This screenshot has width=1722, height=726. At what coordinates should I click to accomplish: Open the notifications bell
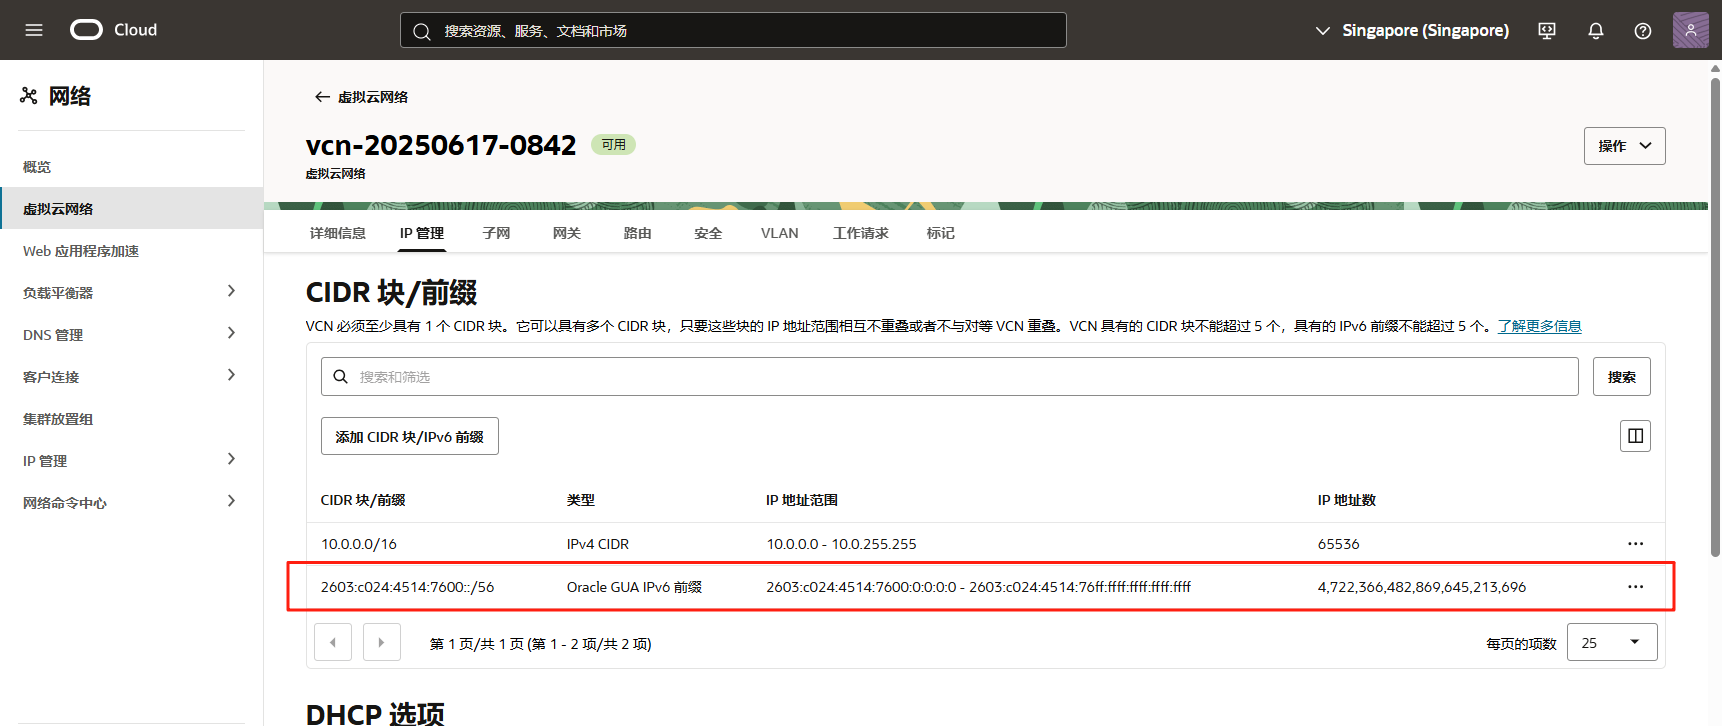coord(1596,31)
